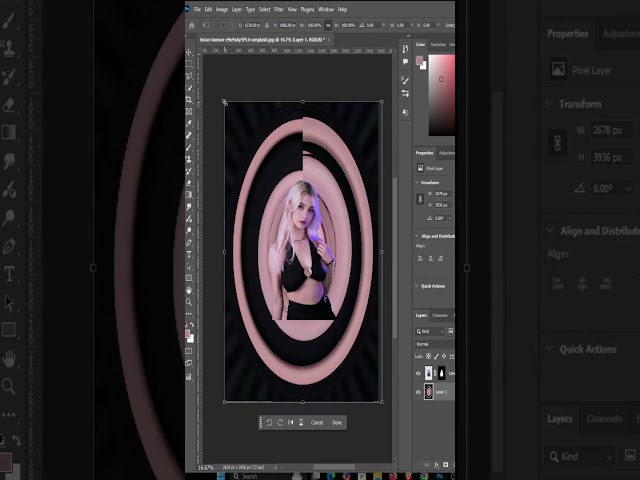Screen dimensions: 640x480
Task: Open the Comments panel icon
Action: pos(405,62)
